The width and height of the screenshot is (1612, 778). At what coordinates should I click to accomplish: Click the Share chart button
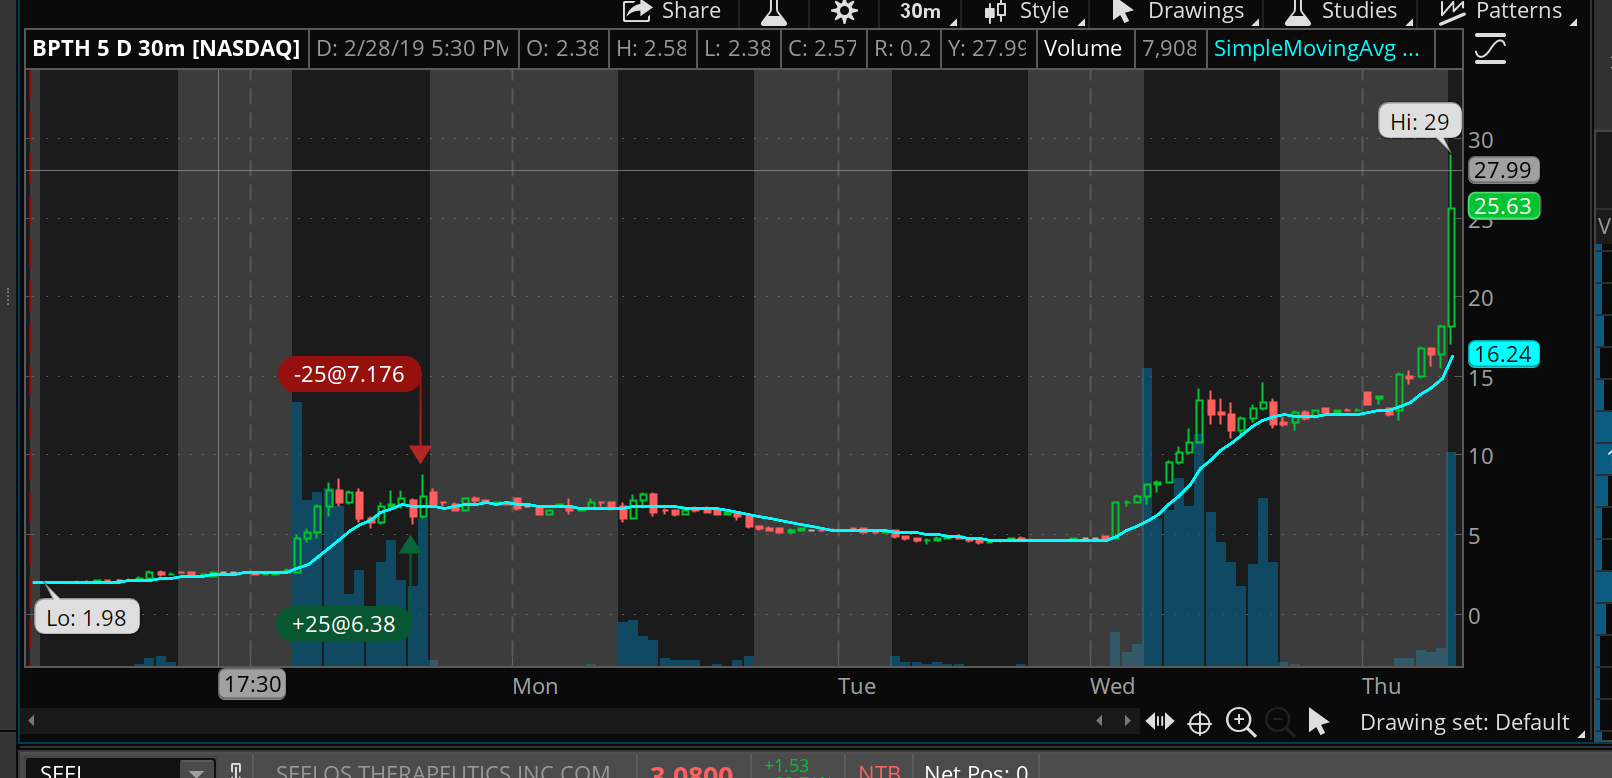tap(672, 11)
